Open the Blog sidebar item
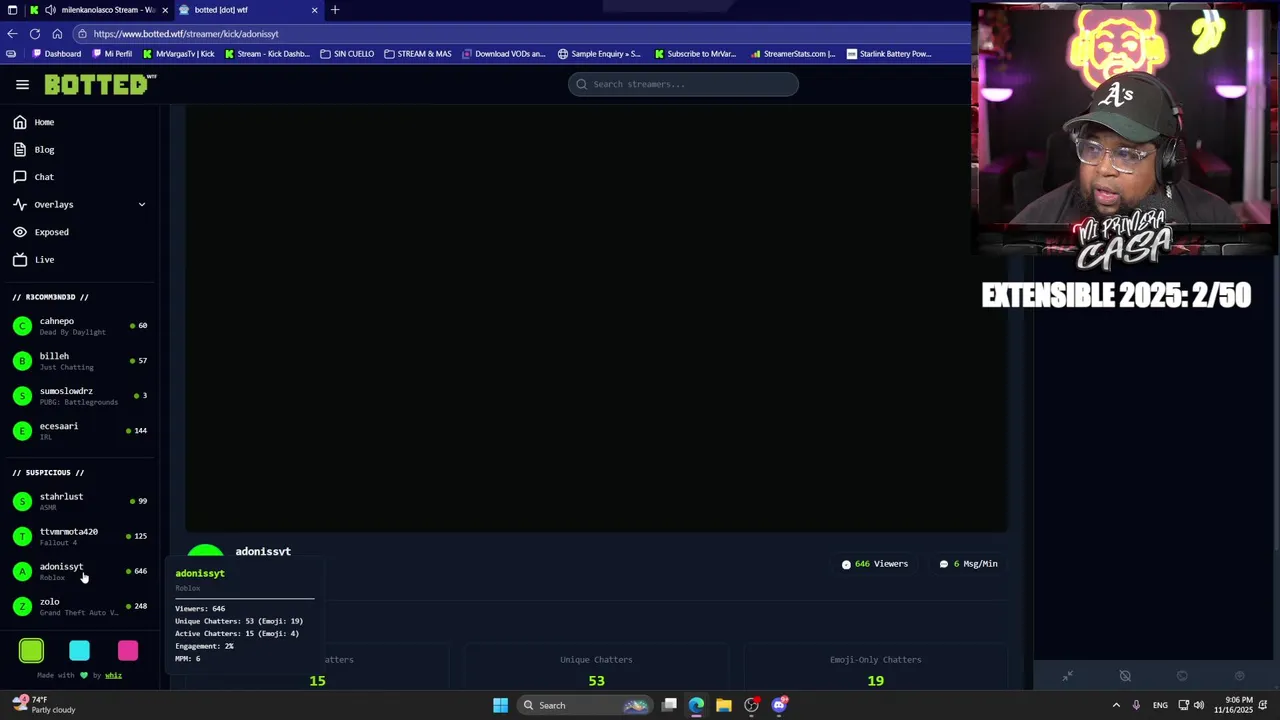The width and height of the screenshot is (1280, 720). pos(80,149)
